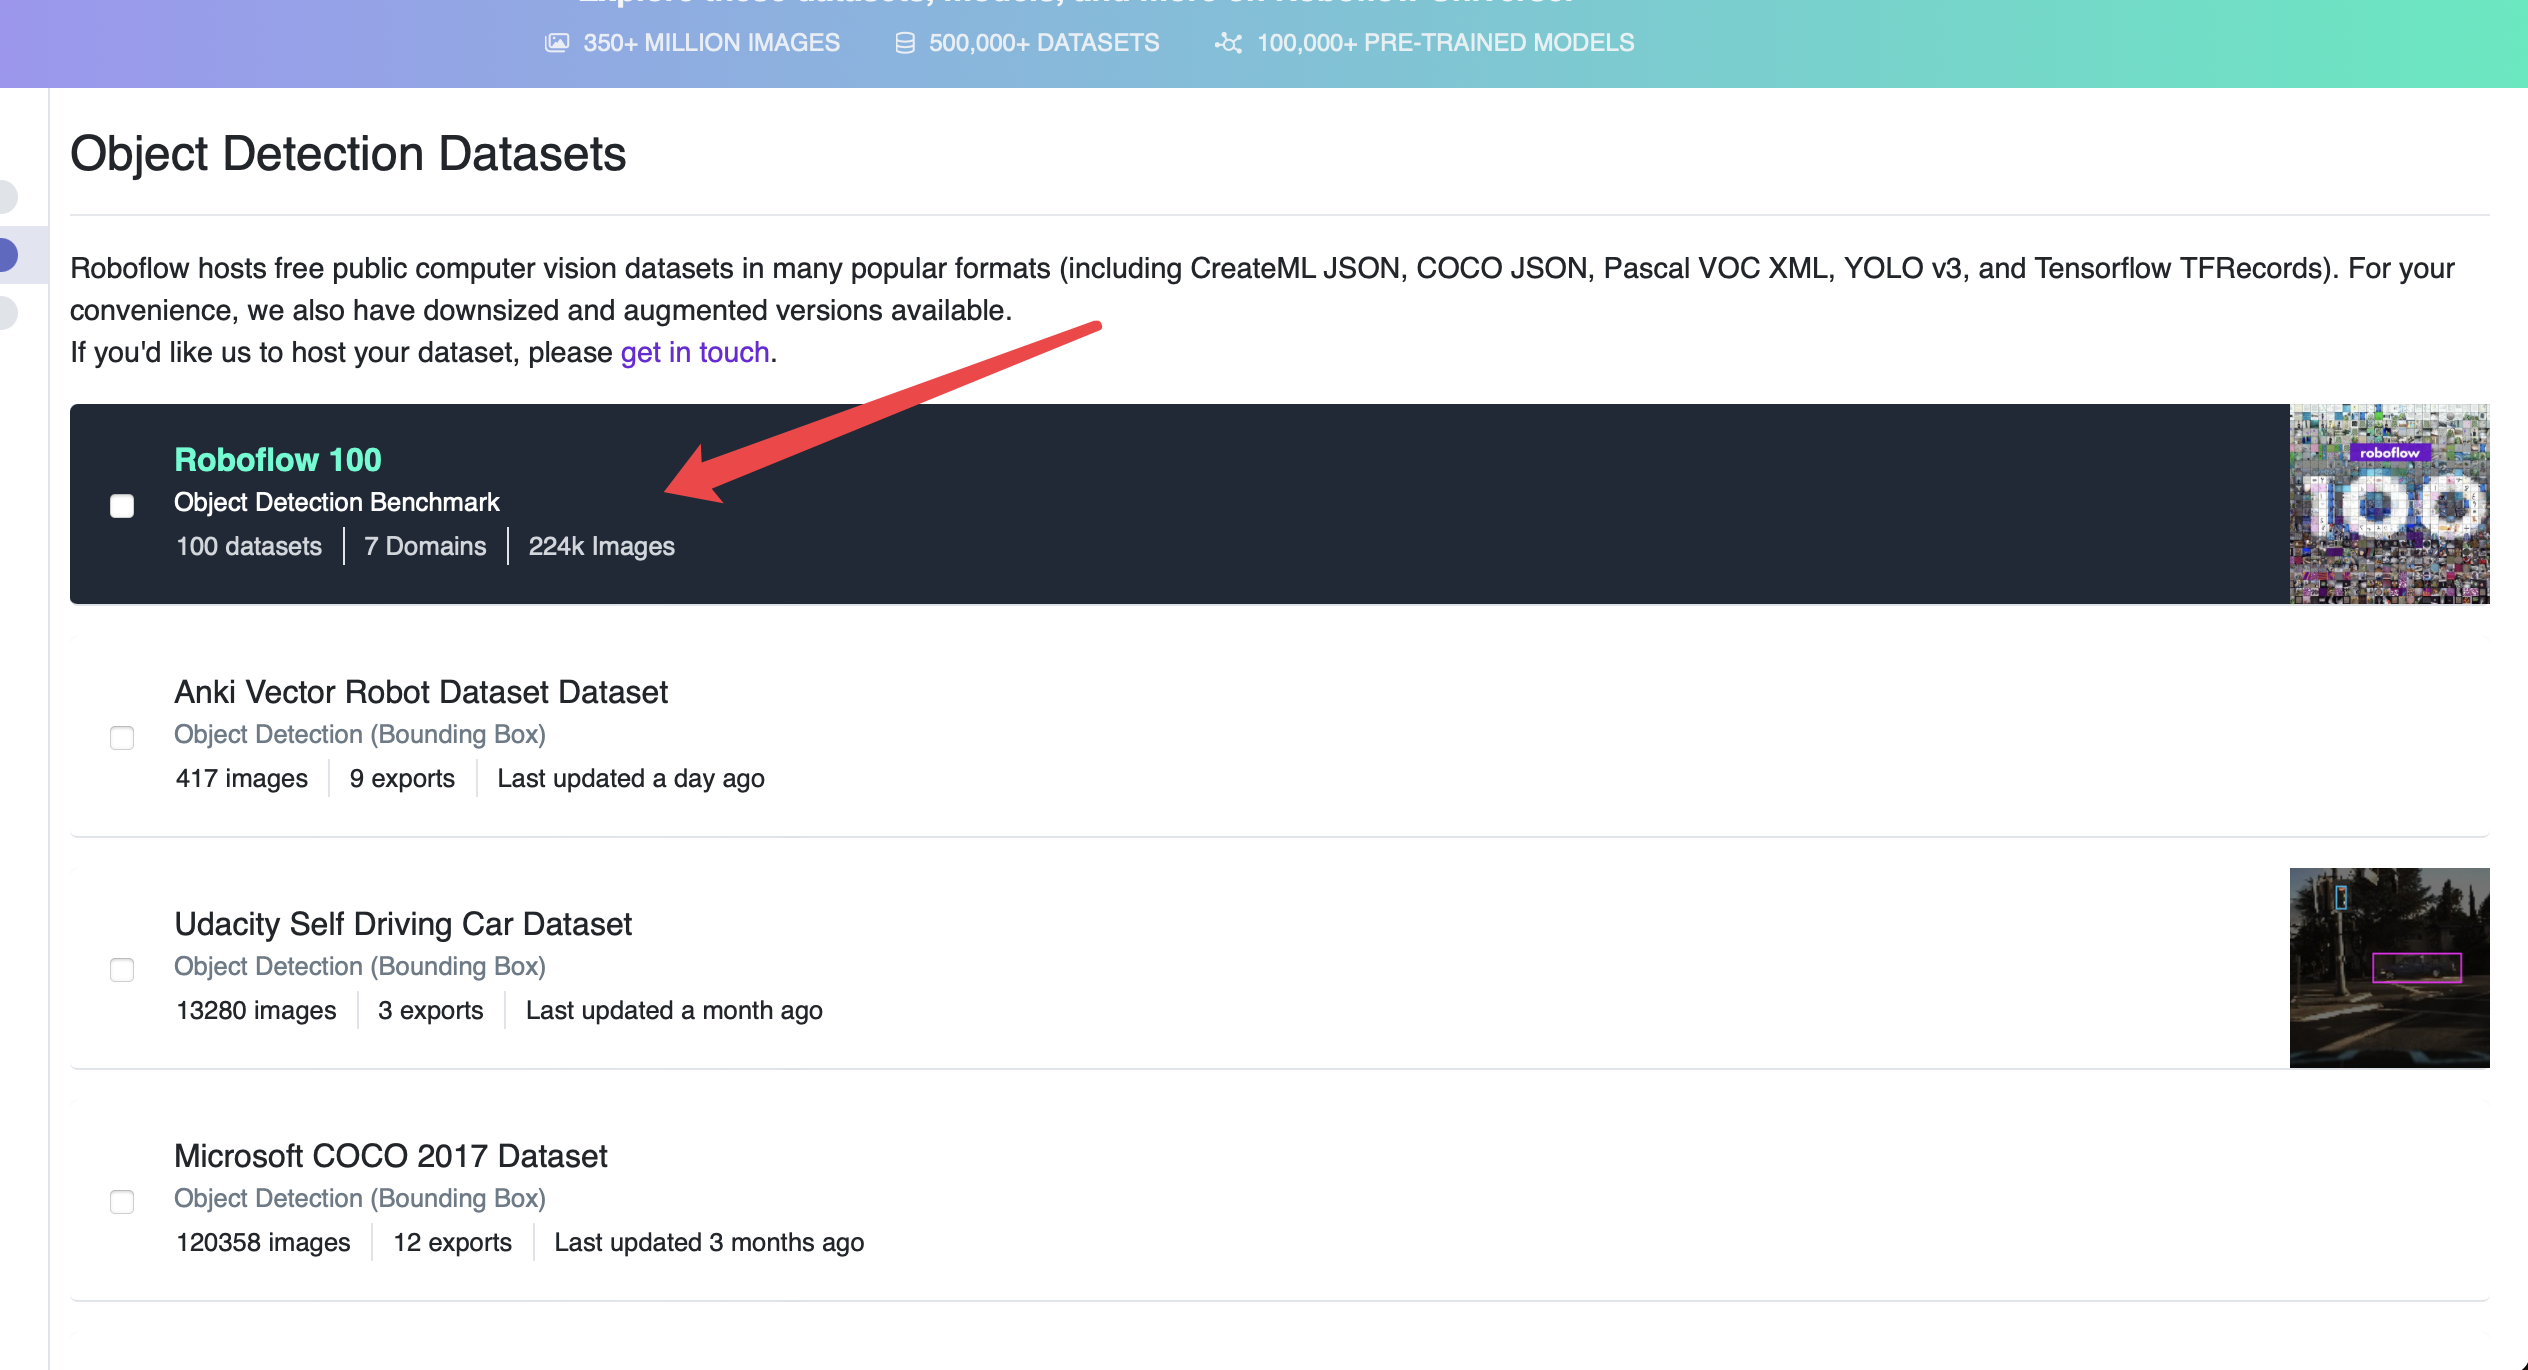Click the Udacity street scene thumbnail
This screenshot has width=2528, height=1370.
tap(2389, 968)
